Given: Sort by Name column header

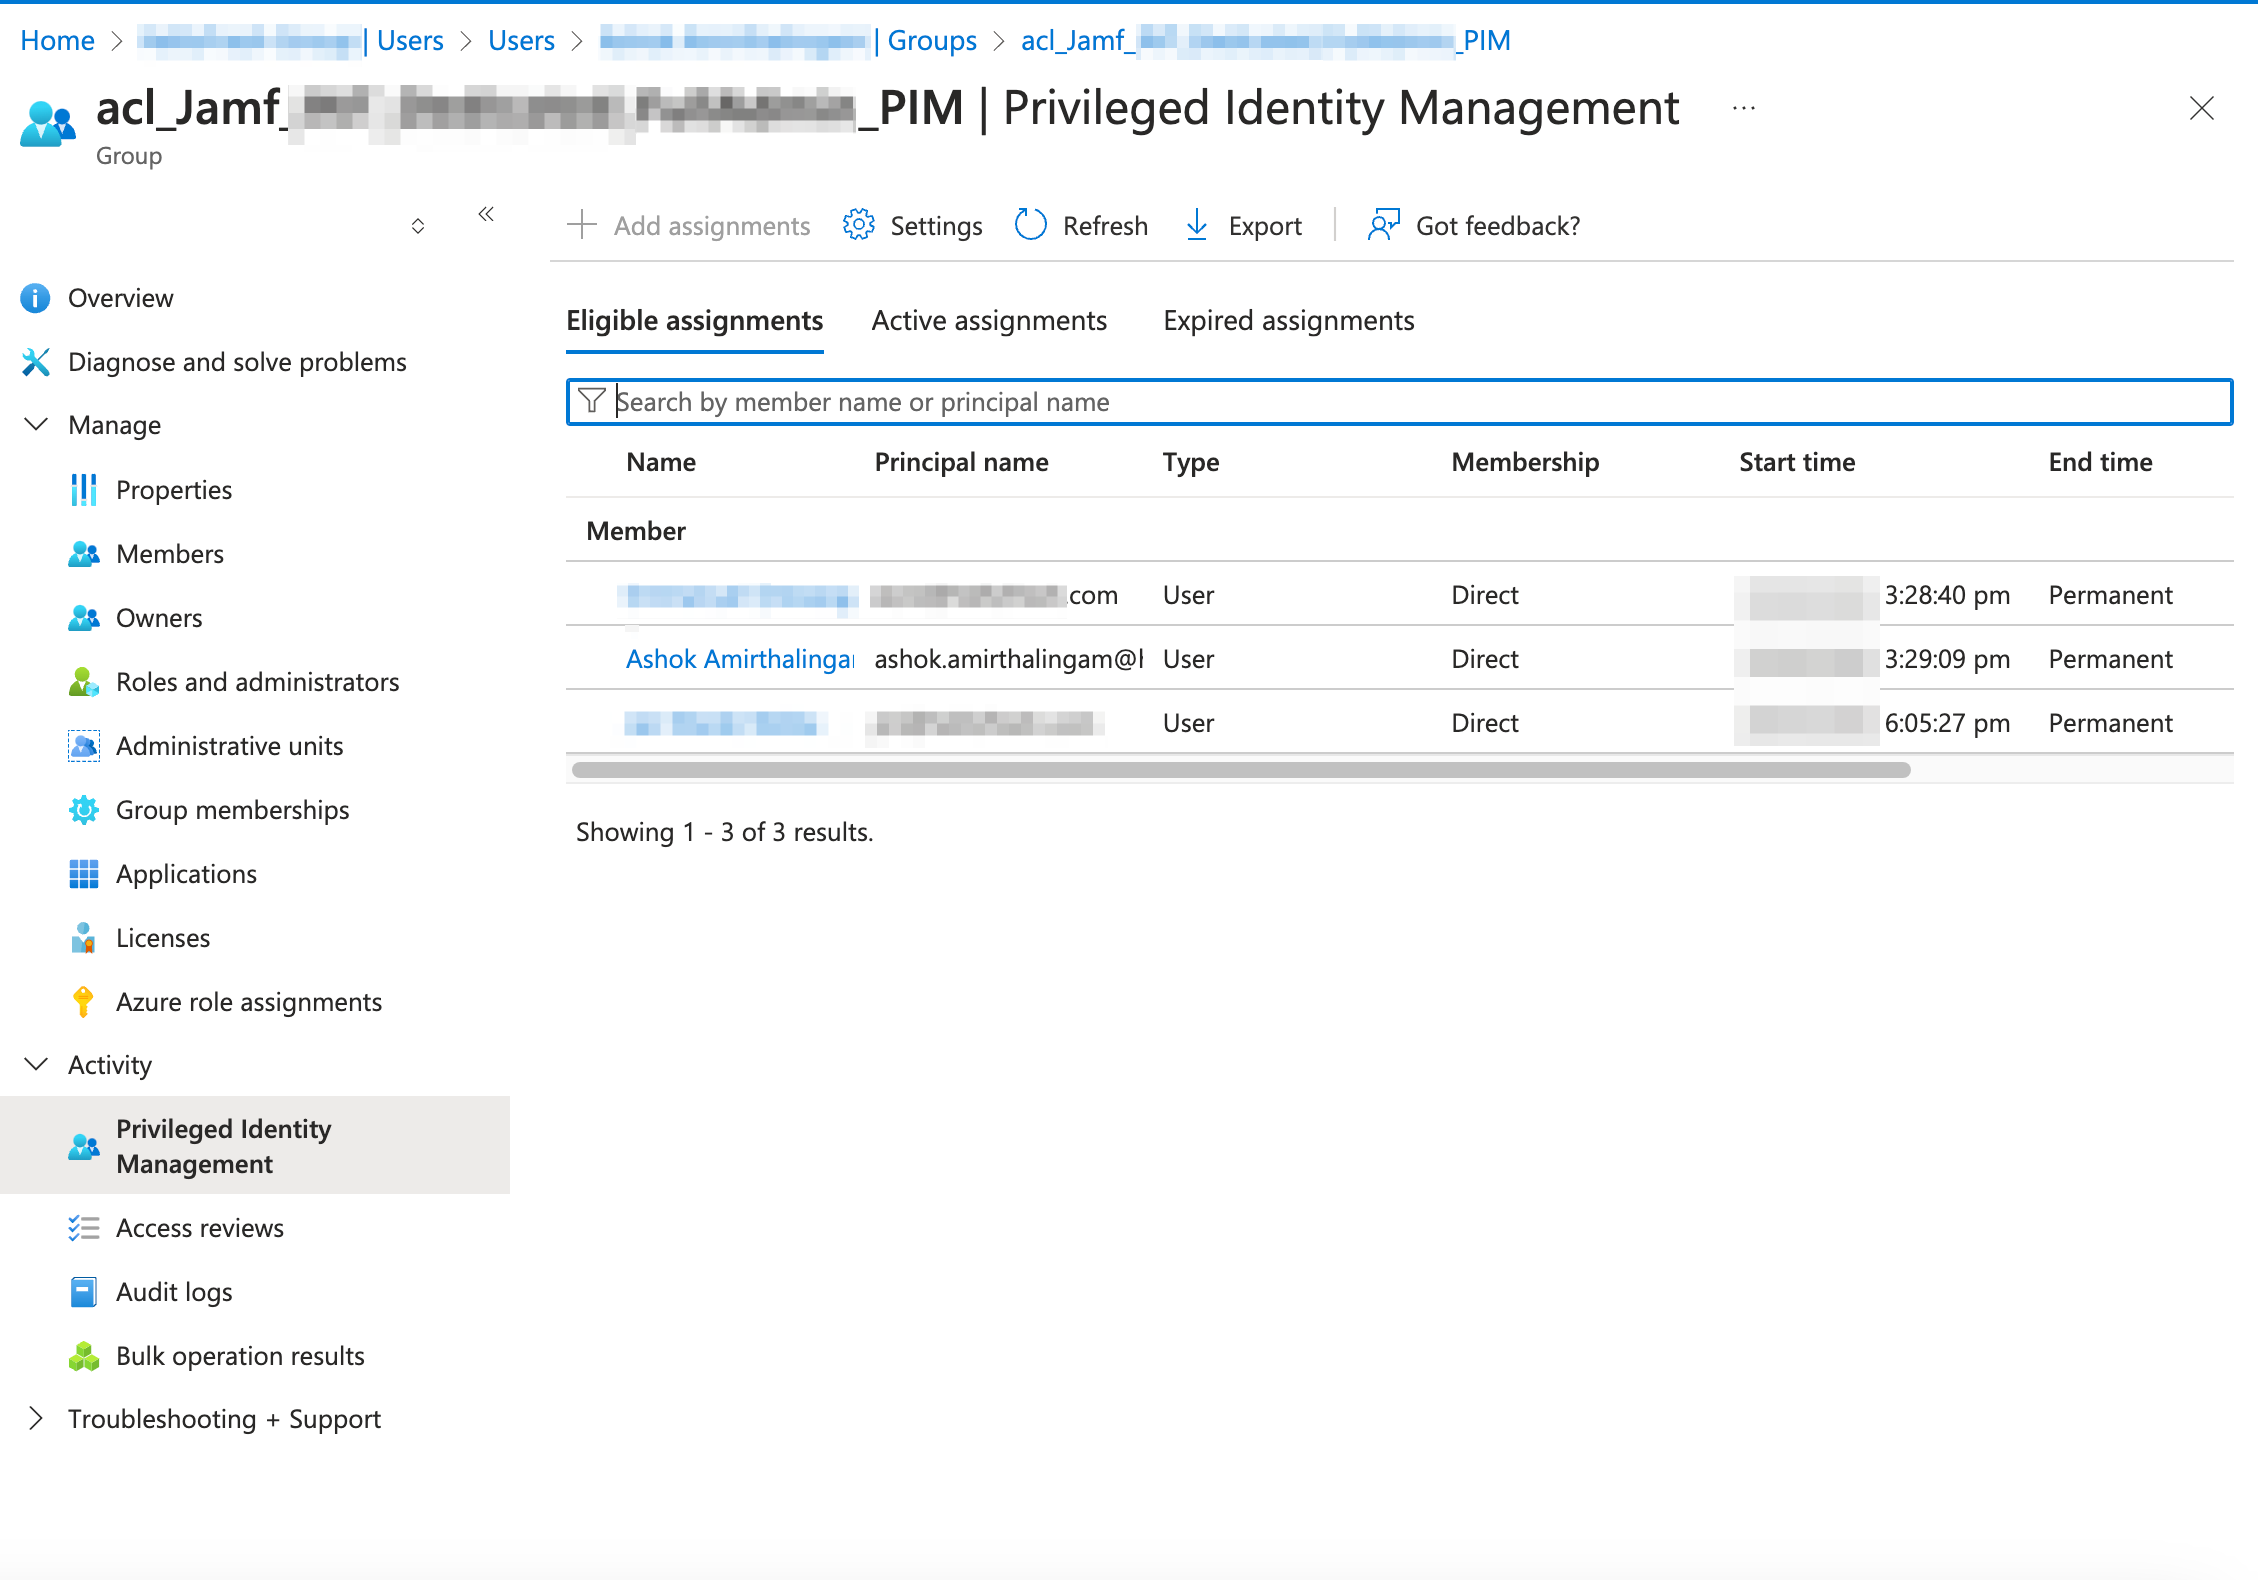Looking at the screenshot, I should click(x=661, y=462).
